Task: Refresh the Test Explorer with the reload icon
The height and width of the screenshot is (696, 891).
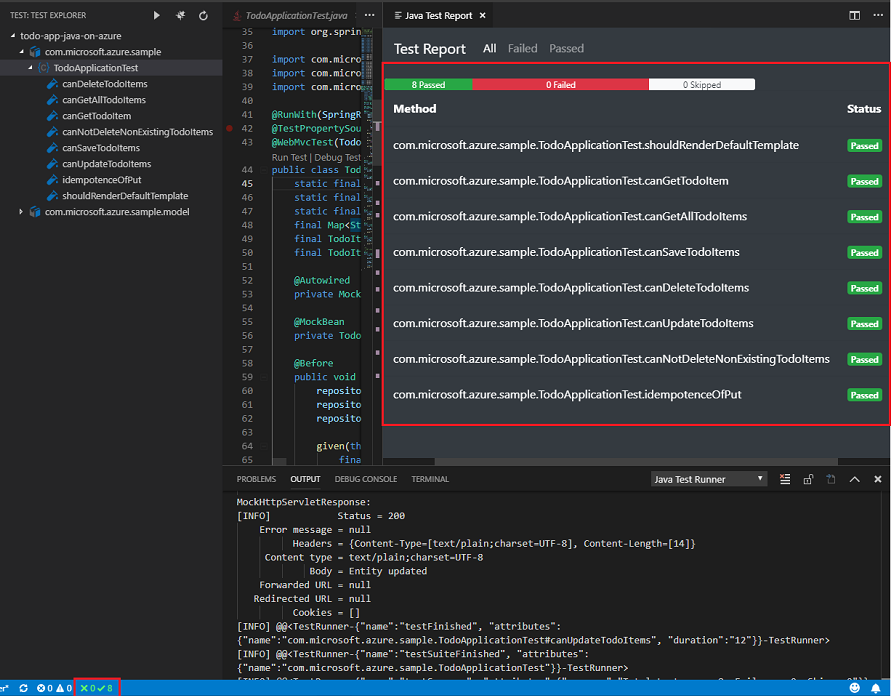Action: [203, 15]
